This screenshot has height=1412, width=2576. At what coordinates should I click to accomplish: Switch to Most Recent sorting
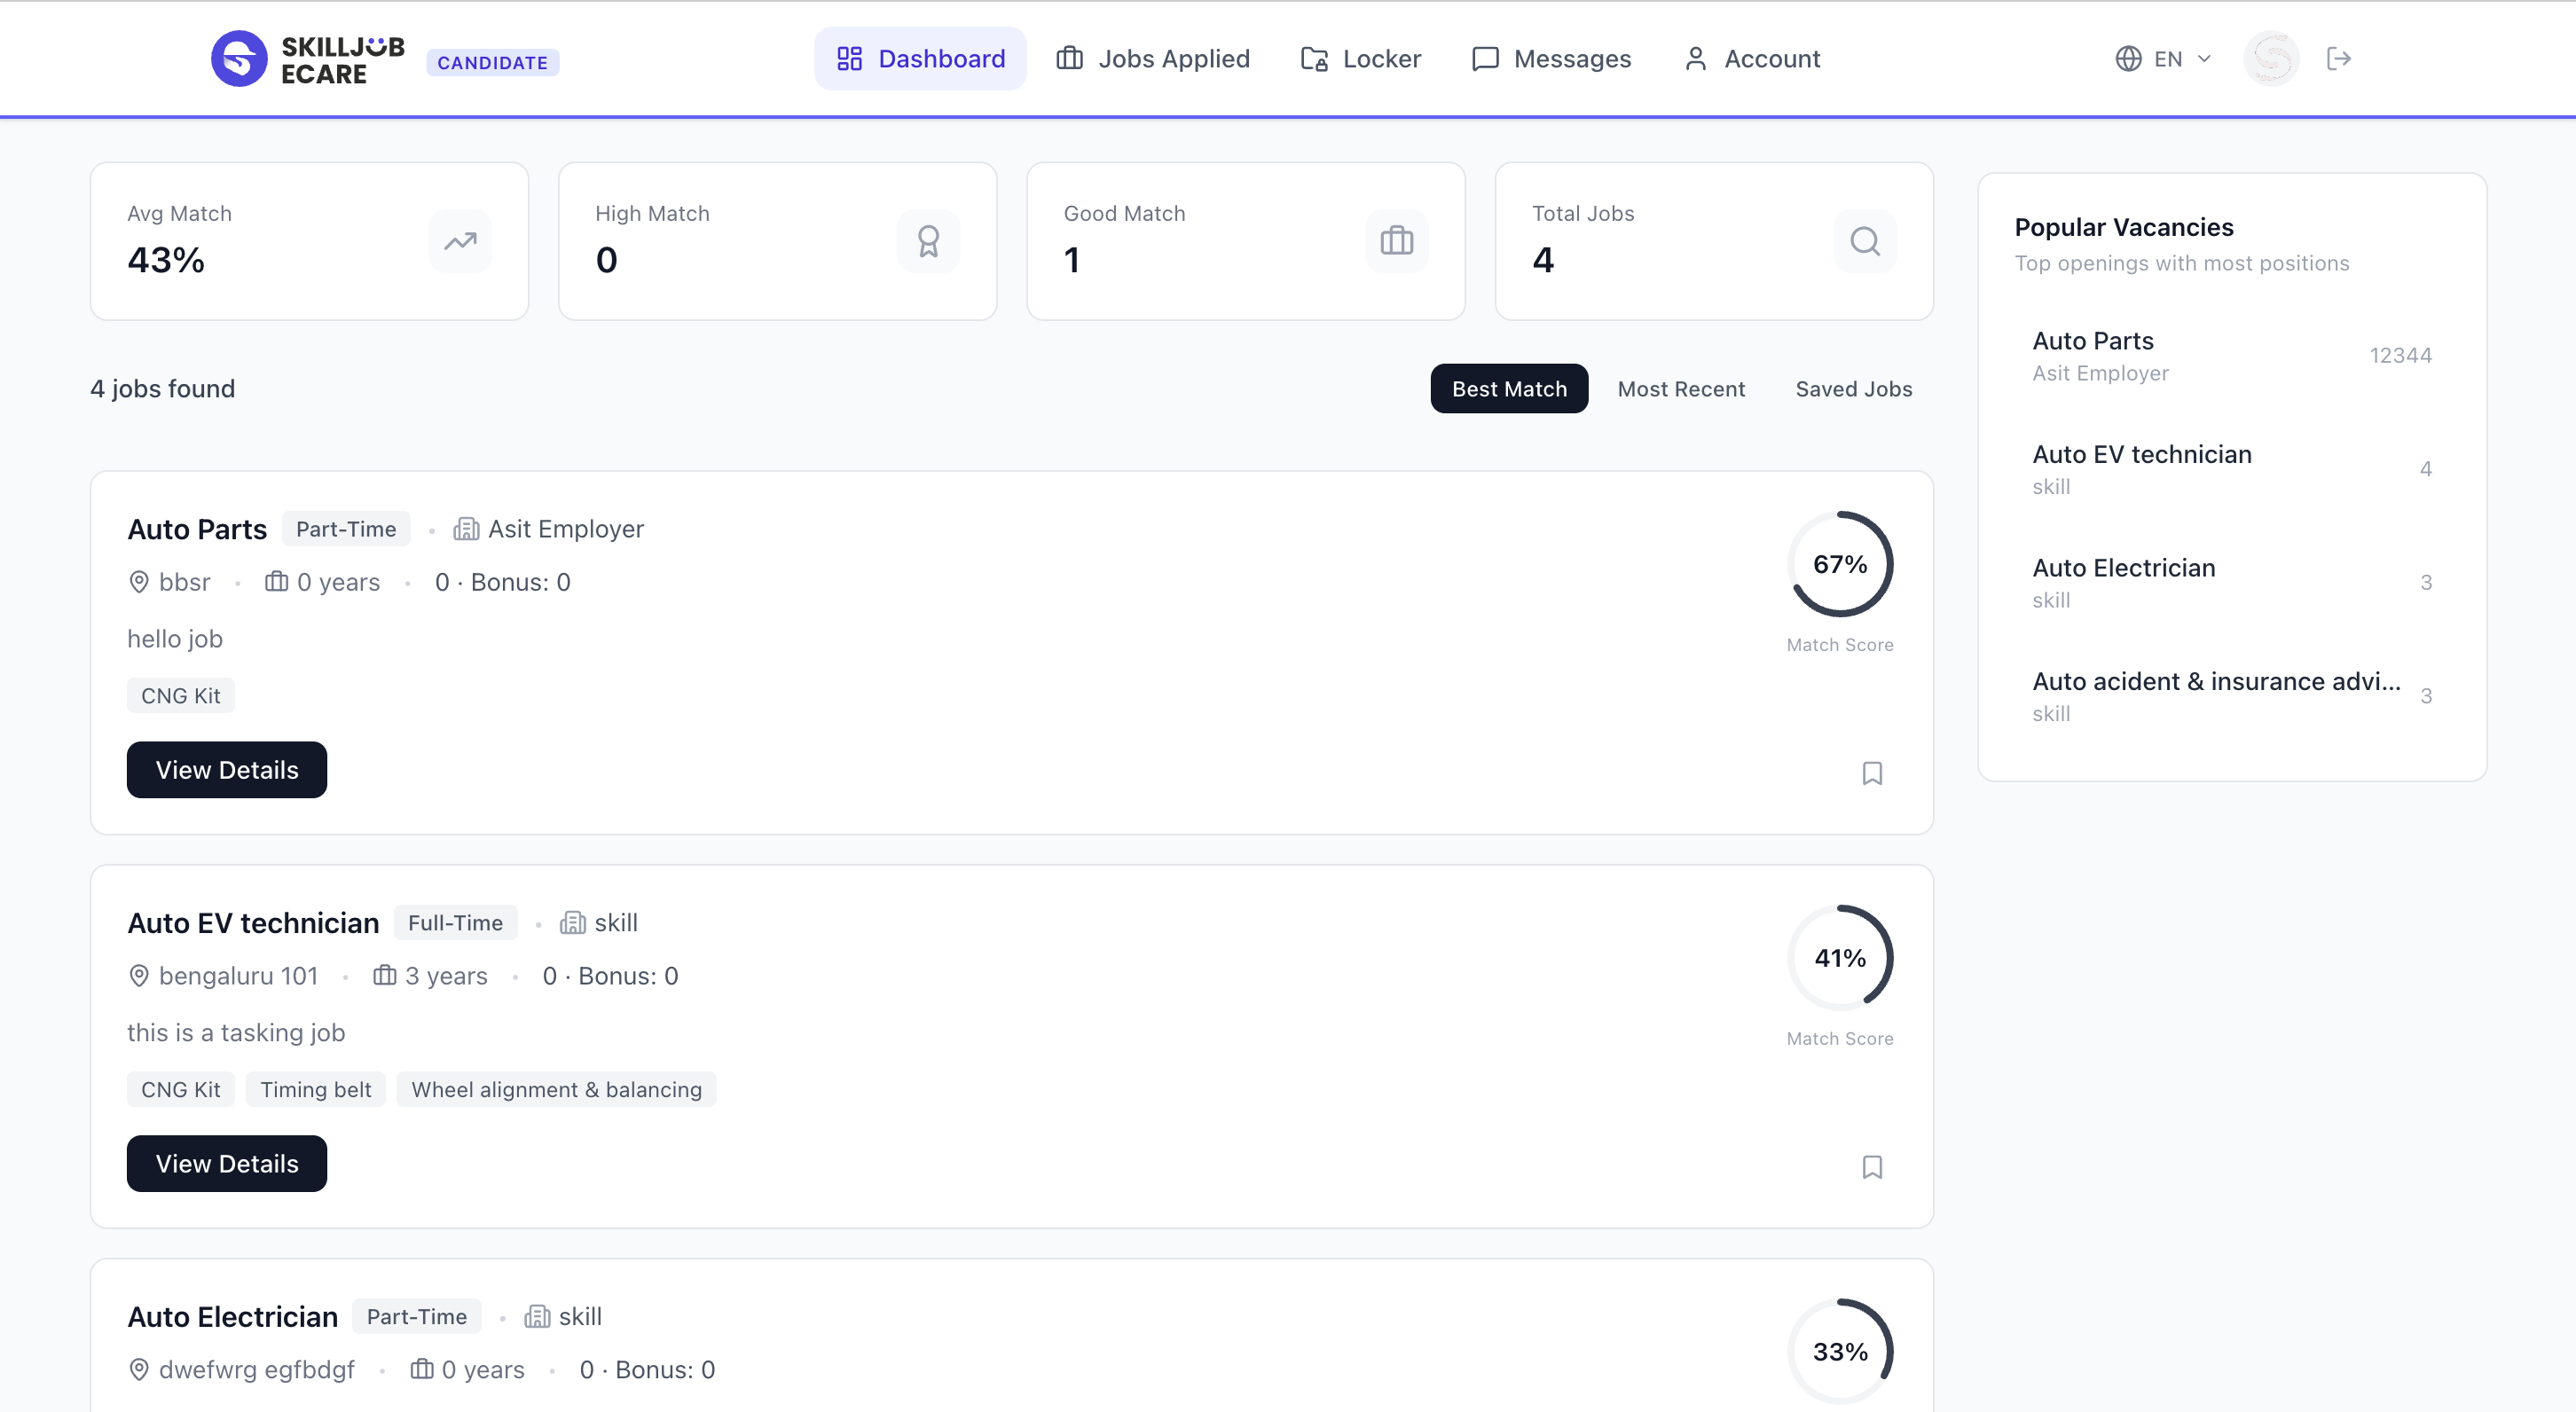click(x=1681, y=388)
